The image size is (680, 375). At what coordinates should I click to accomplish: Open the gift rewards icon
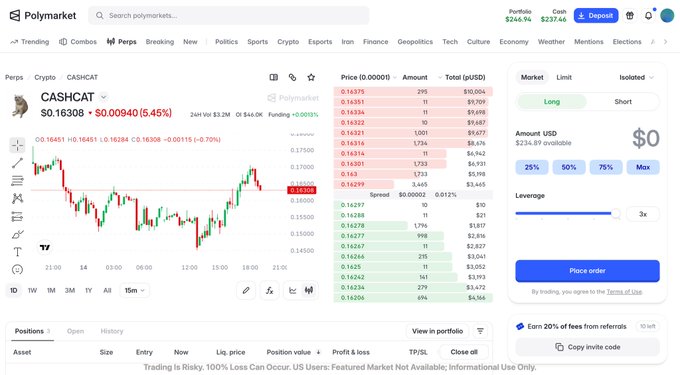[x=630, y=16]
